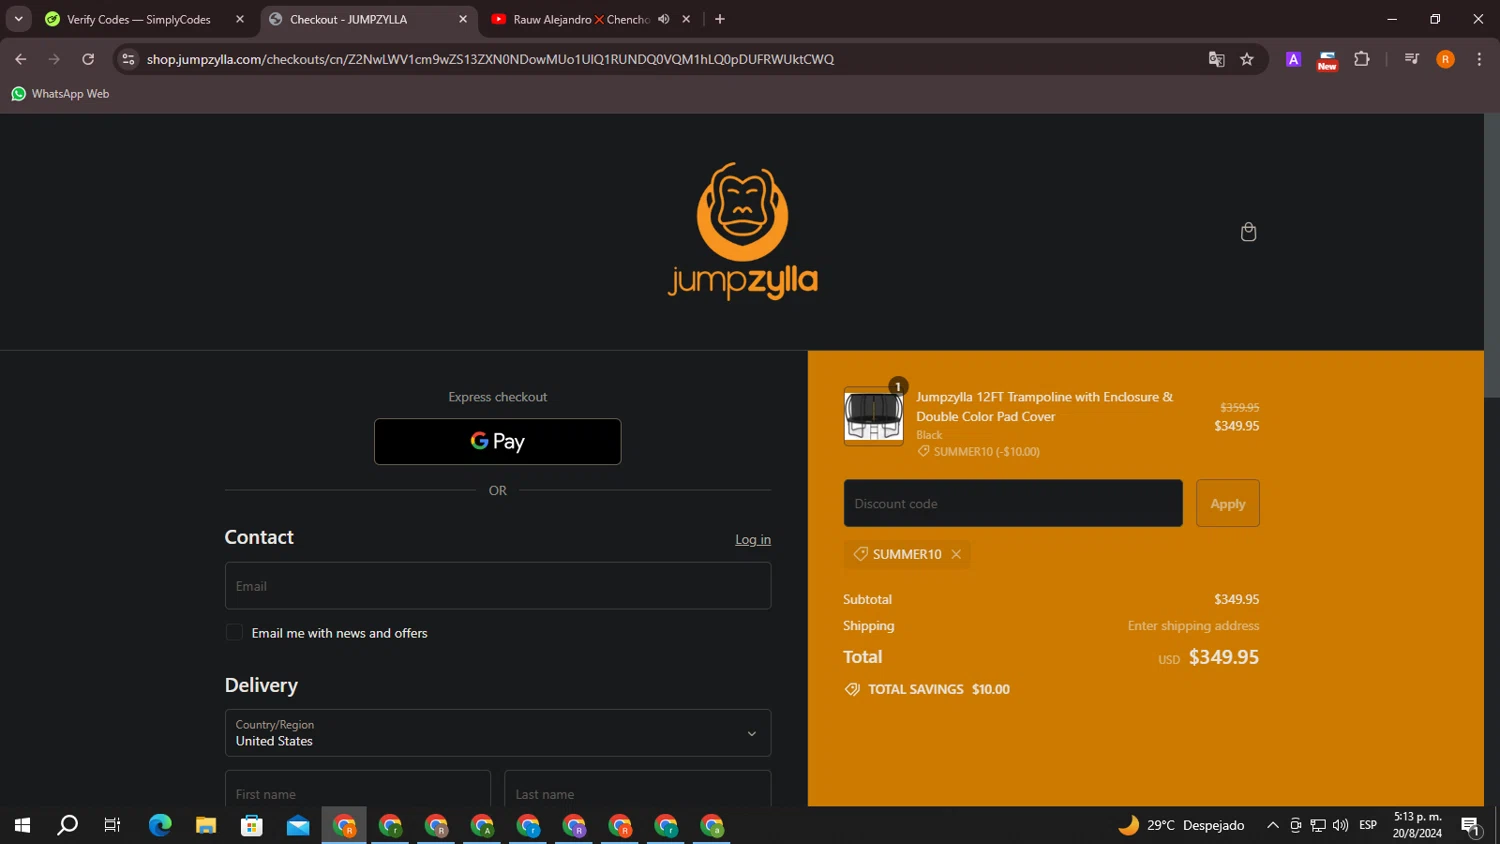Open the tab search dropdown arrow
Image resolution: width=1500 pixels, height=844 pixels.
click(18, 19)
